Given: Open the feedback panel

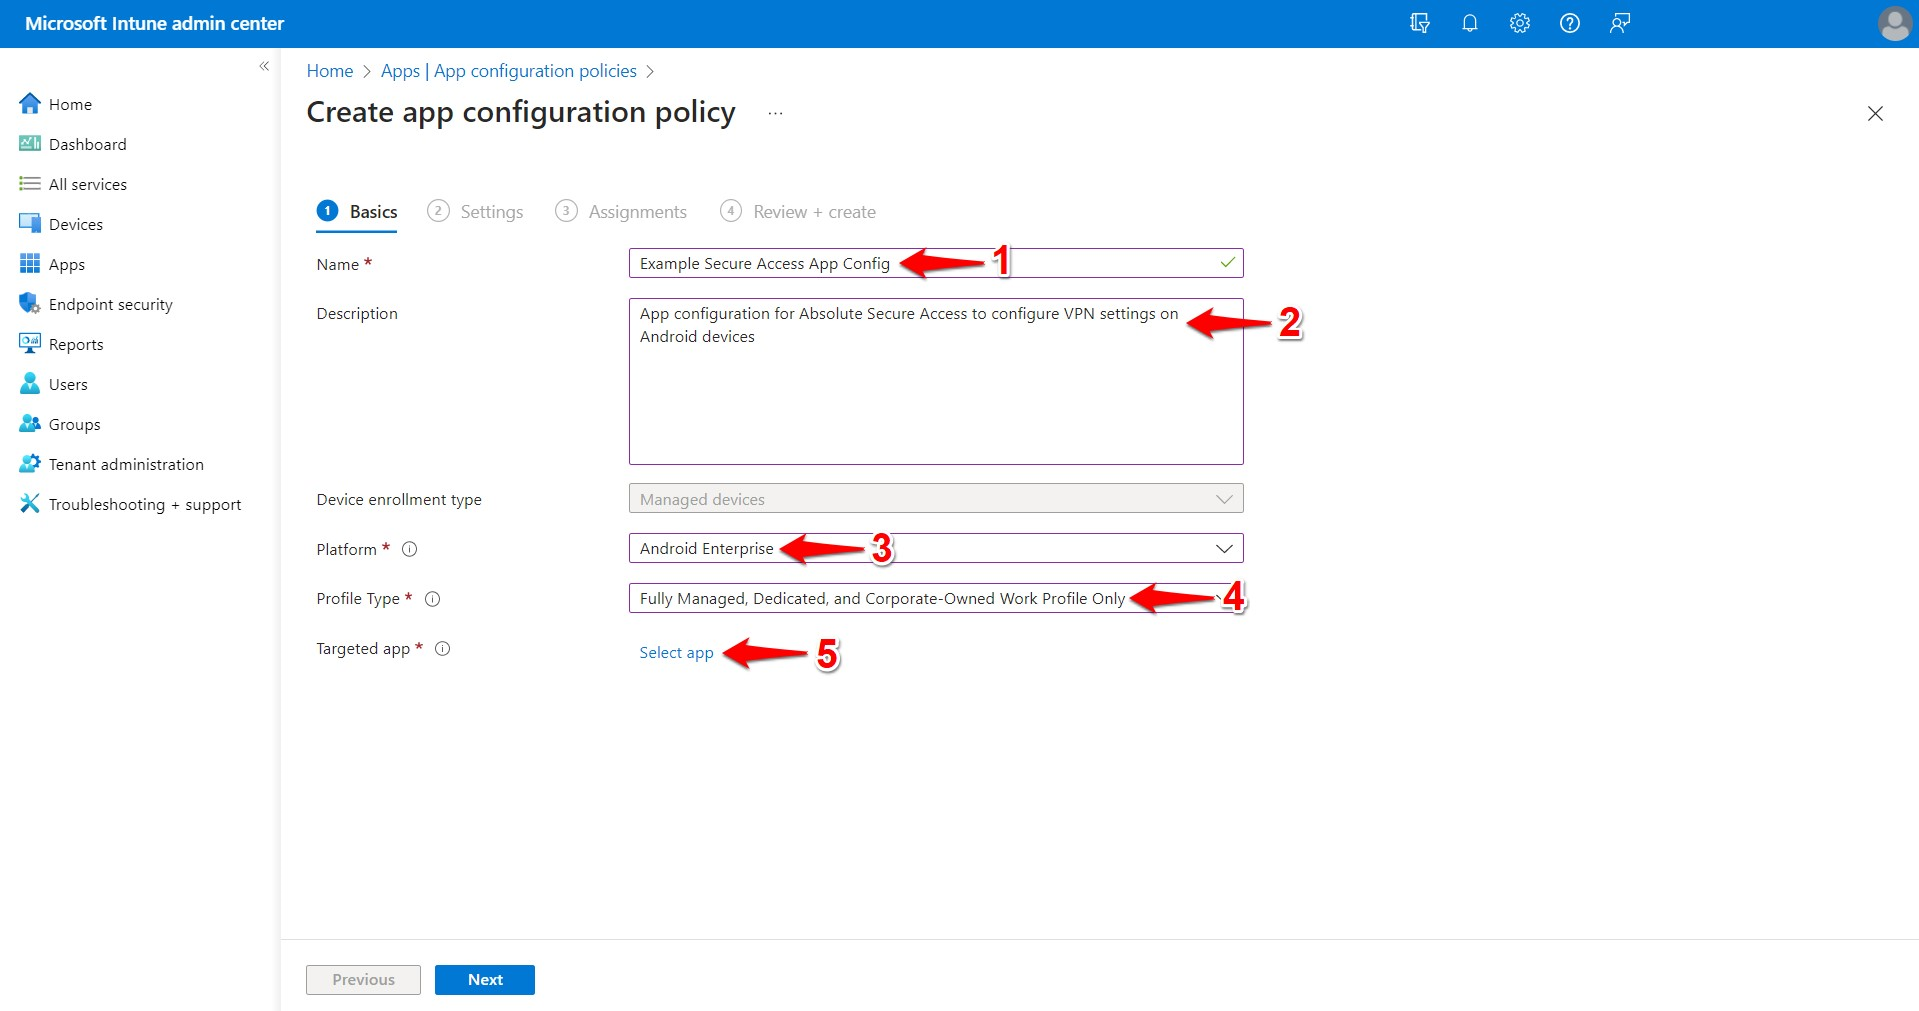Looking at the screenshot, I should point(1619,23).
